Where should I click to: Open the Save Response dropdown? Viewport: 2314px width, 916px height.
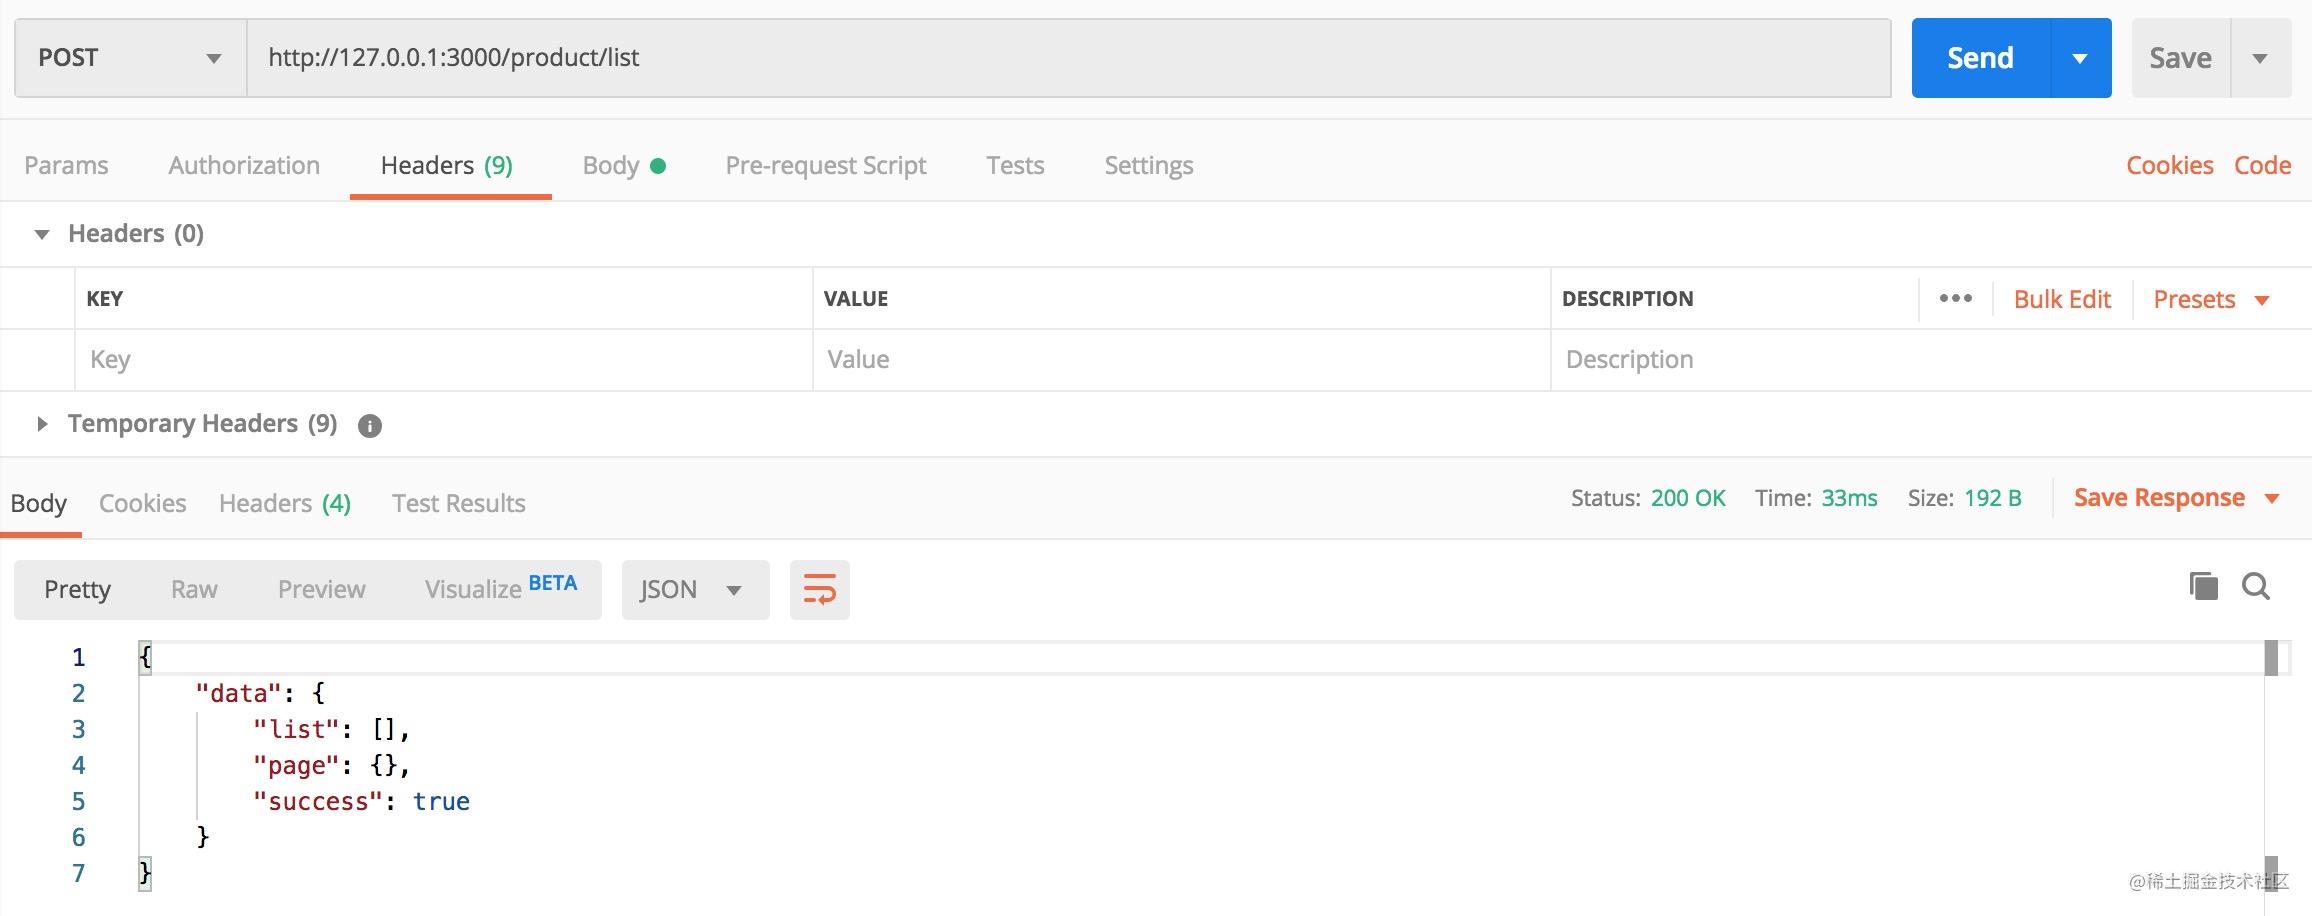[x=2176, y=498]
